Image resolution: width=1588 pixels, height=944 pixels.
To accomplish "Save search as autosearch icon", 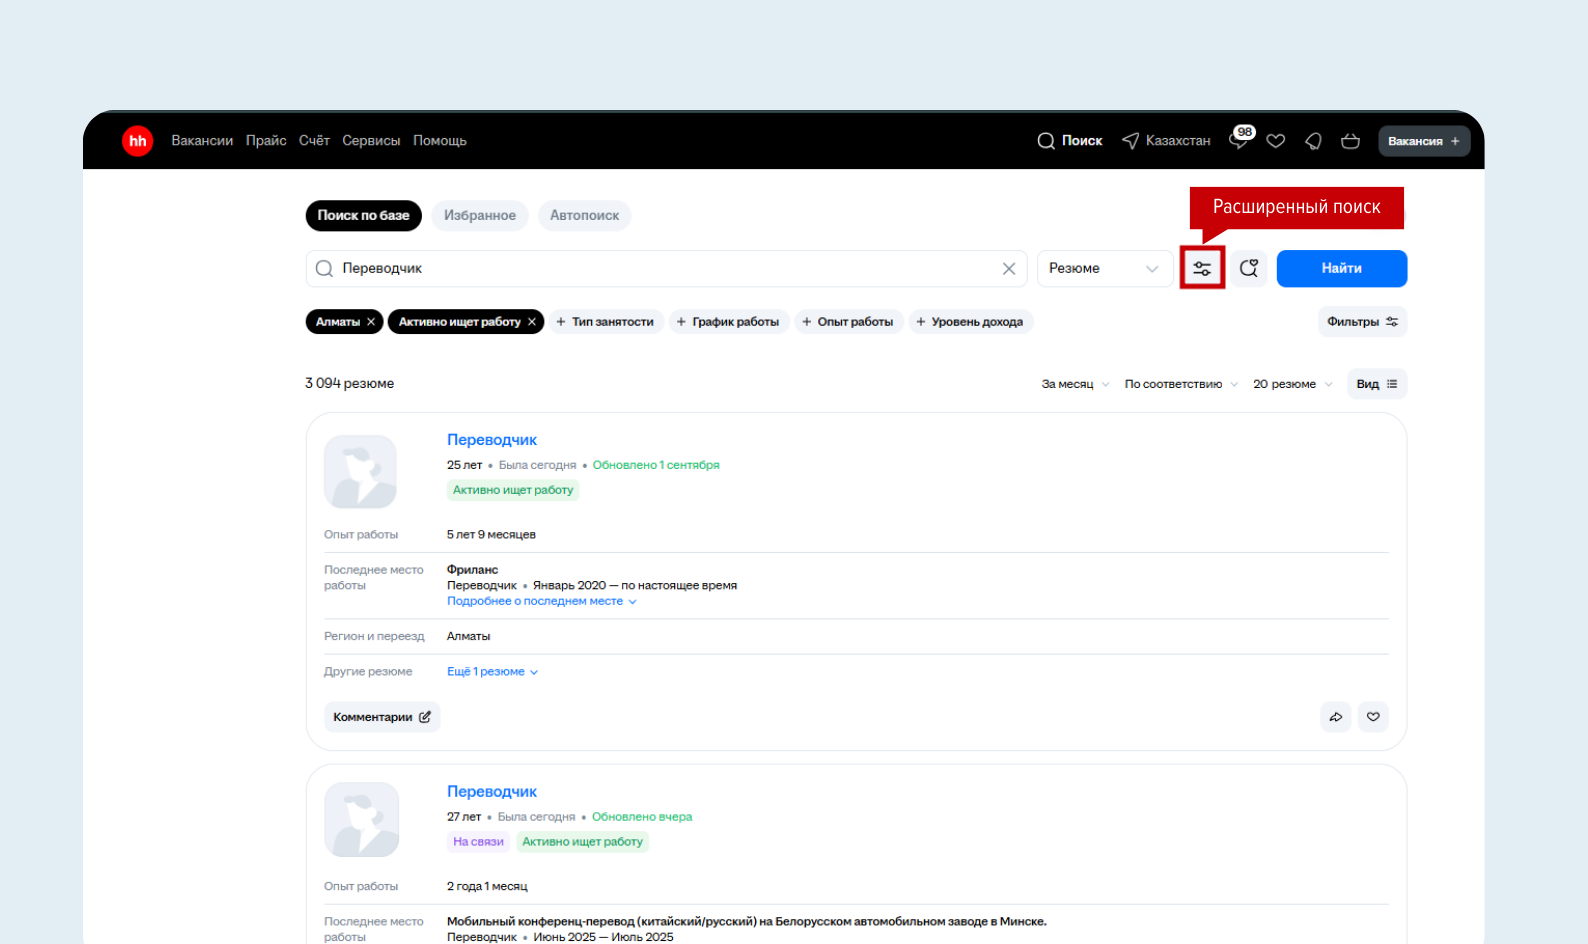I will click(1249, 268).
